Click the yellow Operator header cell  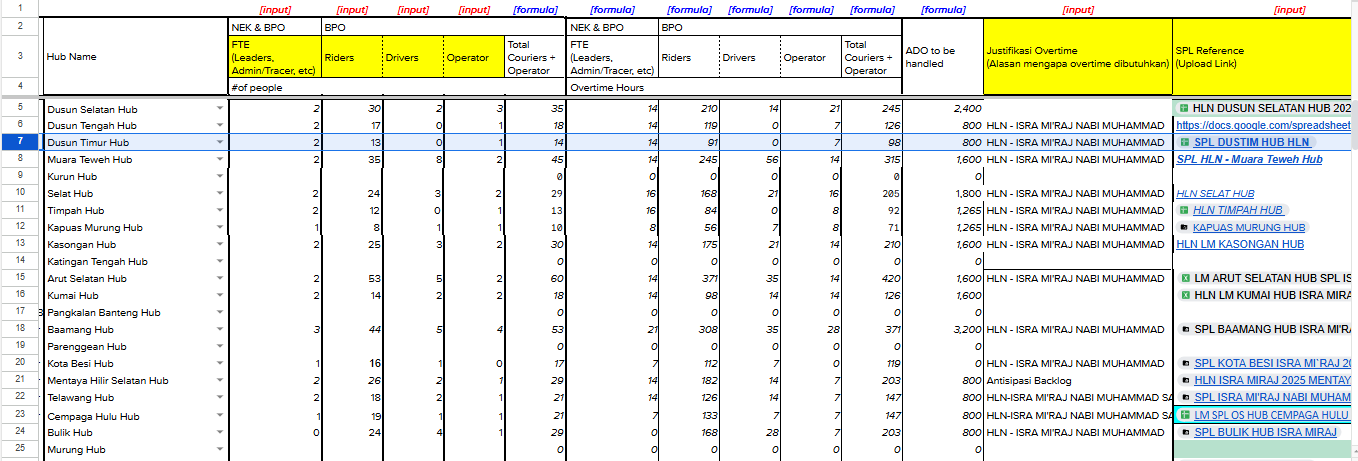pos(474,57)
